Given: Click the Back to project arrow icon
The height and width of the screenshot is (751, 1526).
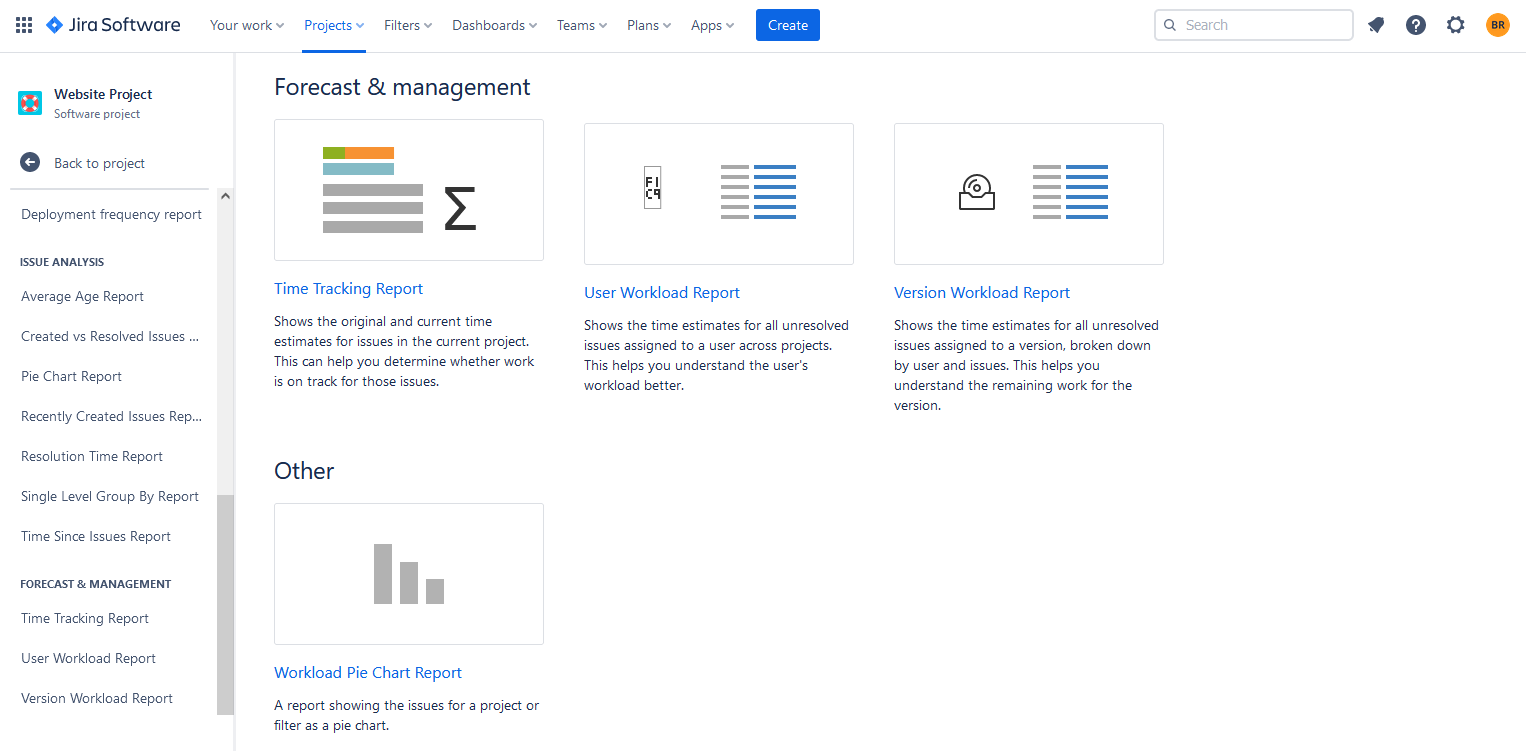Looking at the screenshot, I should (x=30, y=162).
